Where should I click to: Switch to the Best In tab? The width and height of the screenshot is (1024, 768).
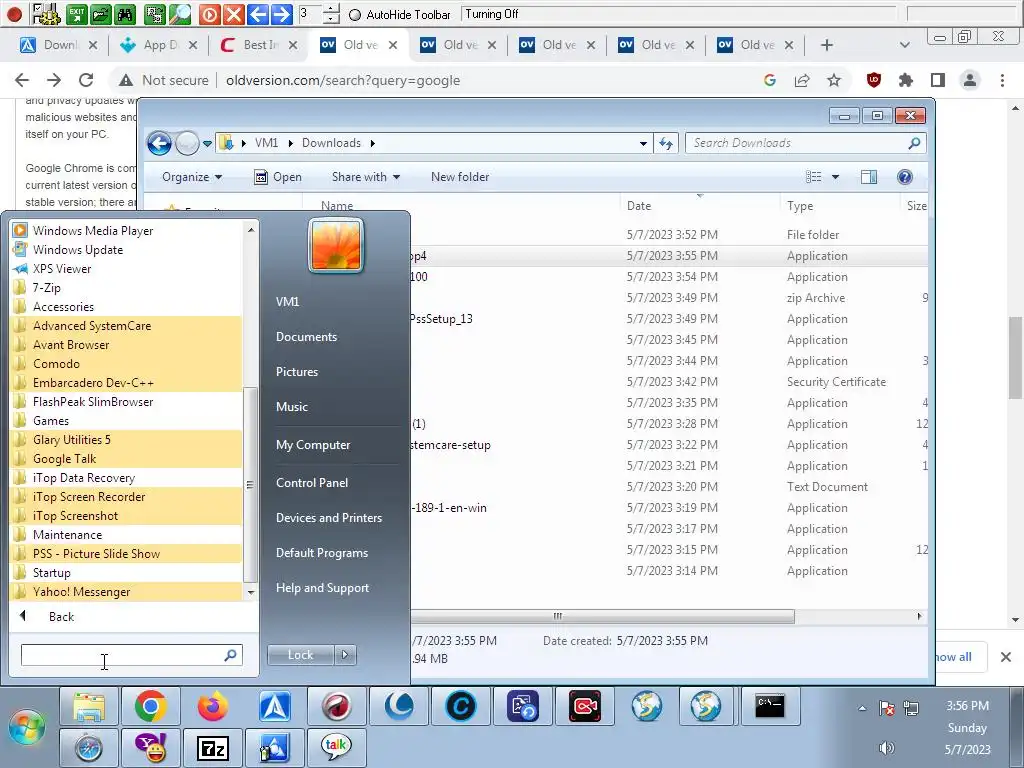[258, 45]
